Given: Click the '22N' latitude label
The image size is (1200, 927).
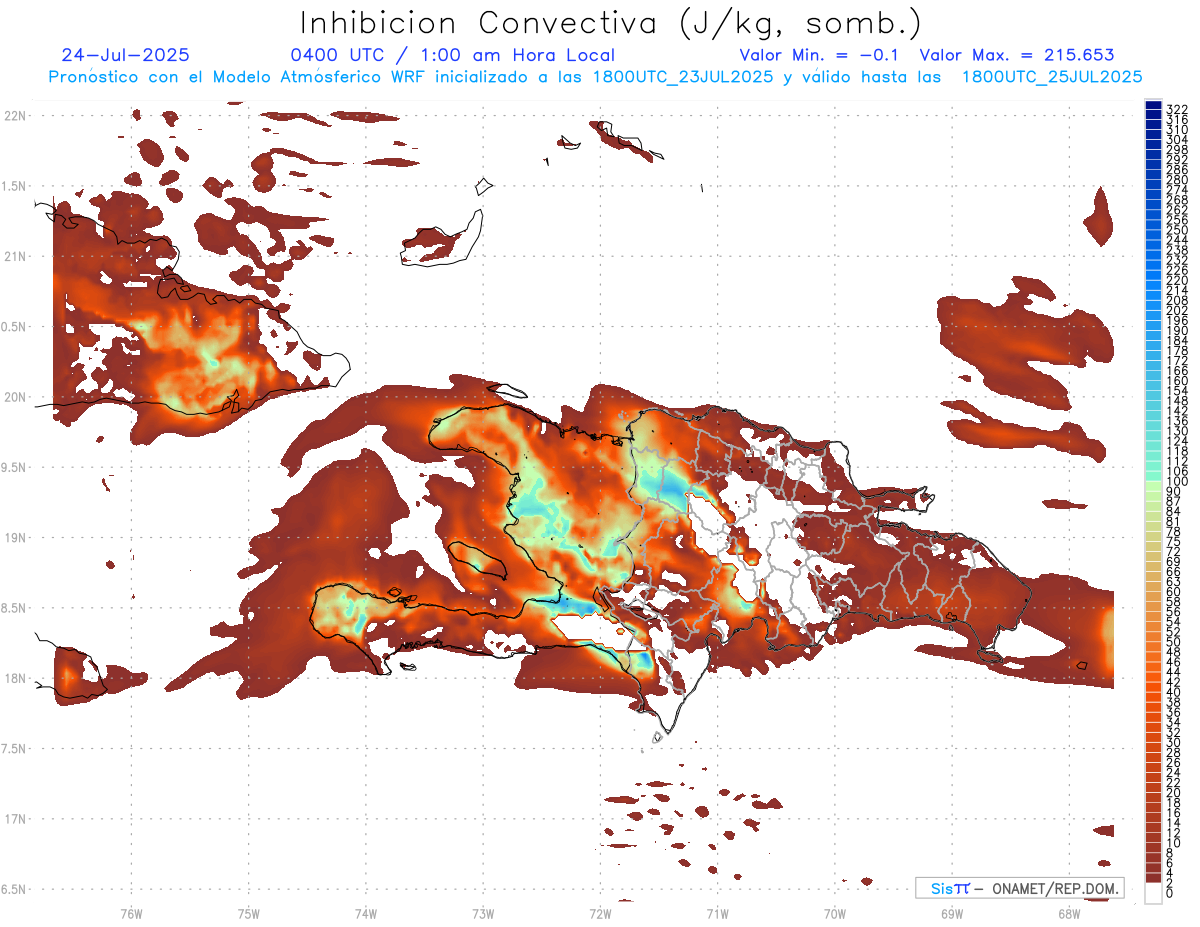Looking at the screenshot, I should tap(14, 116).
